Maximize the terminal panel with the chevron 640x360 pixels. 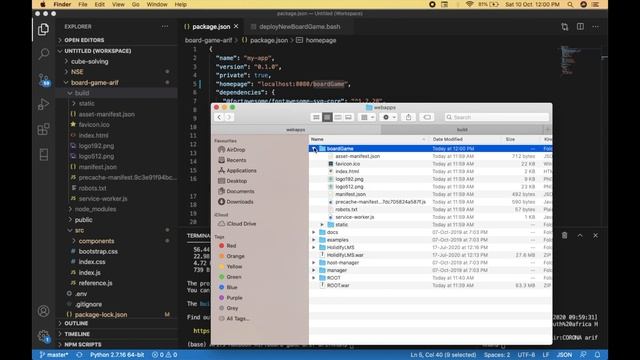(x=580, y=236)
